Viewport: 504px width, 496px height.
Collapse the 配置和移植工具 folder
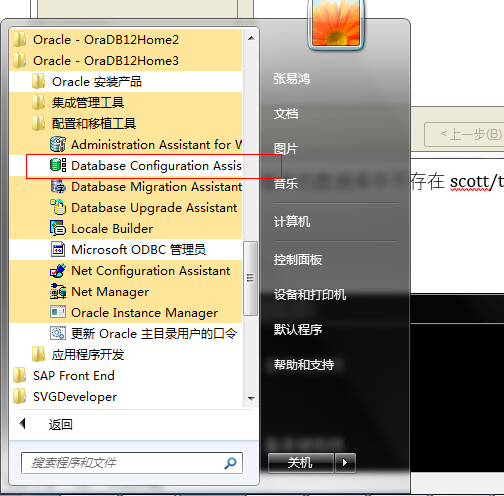126,124
